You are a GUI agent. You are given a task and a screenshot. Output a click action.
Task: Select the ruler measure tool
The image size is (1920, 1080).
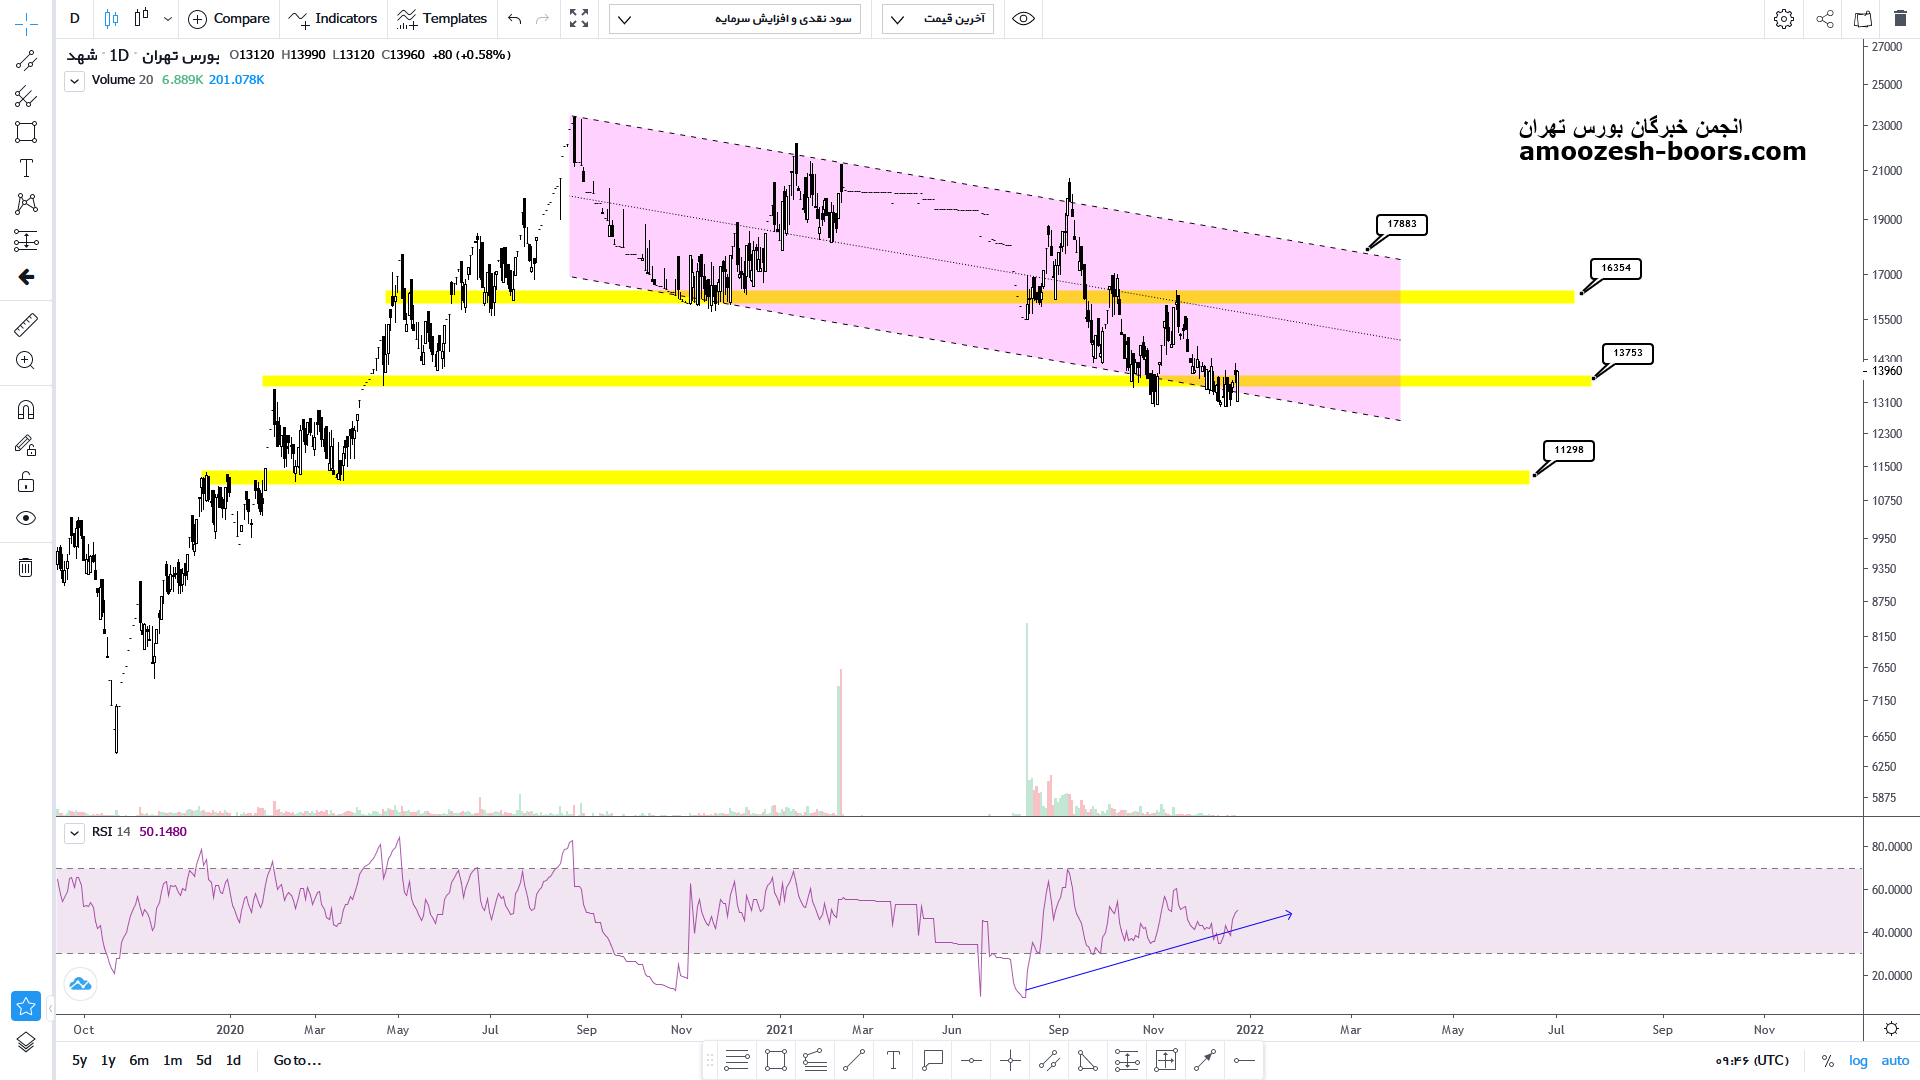(26, 324)
